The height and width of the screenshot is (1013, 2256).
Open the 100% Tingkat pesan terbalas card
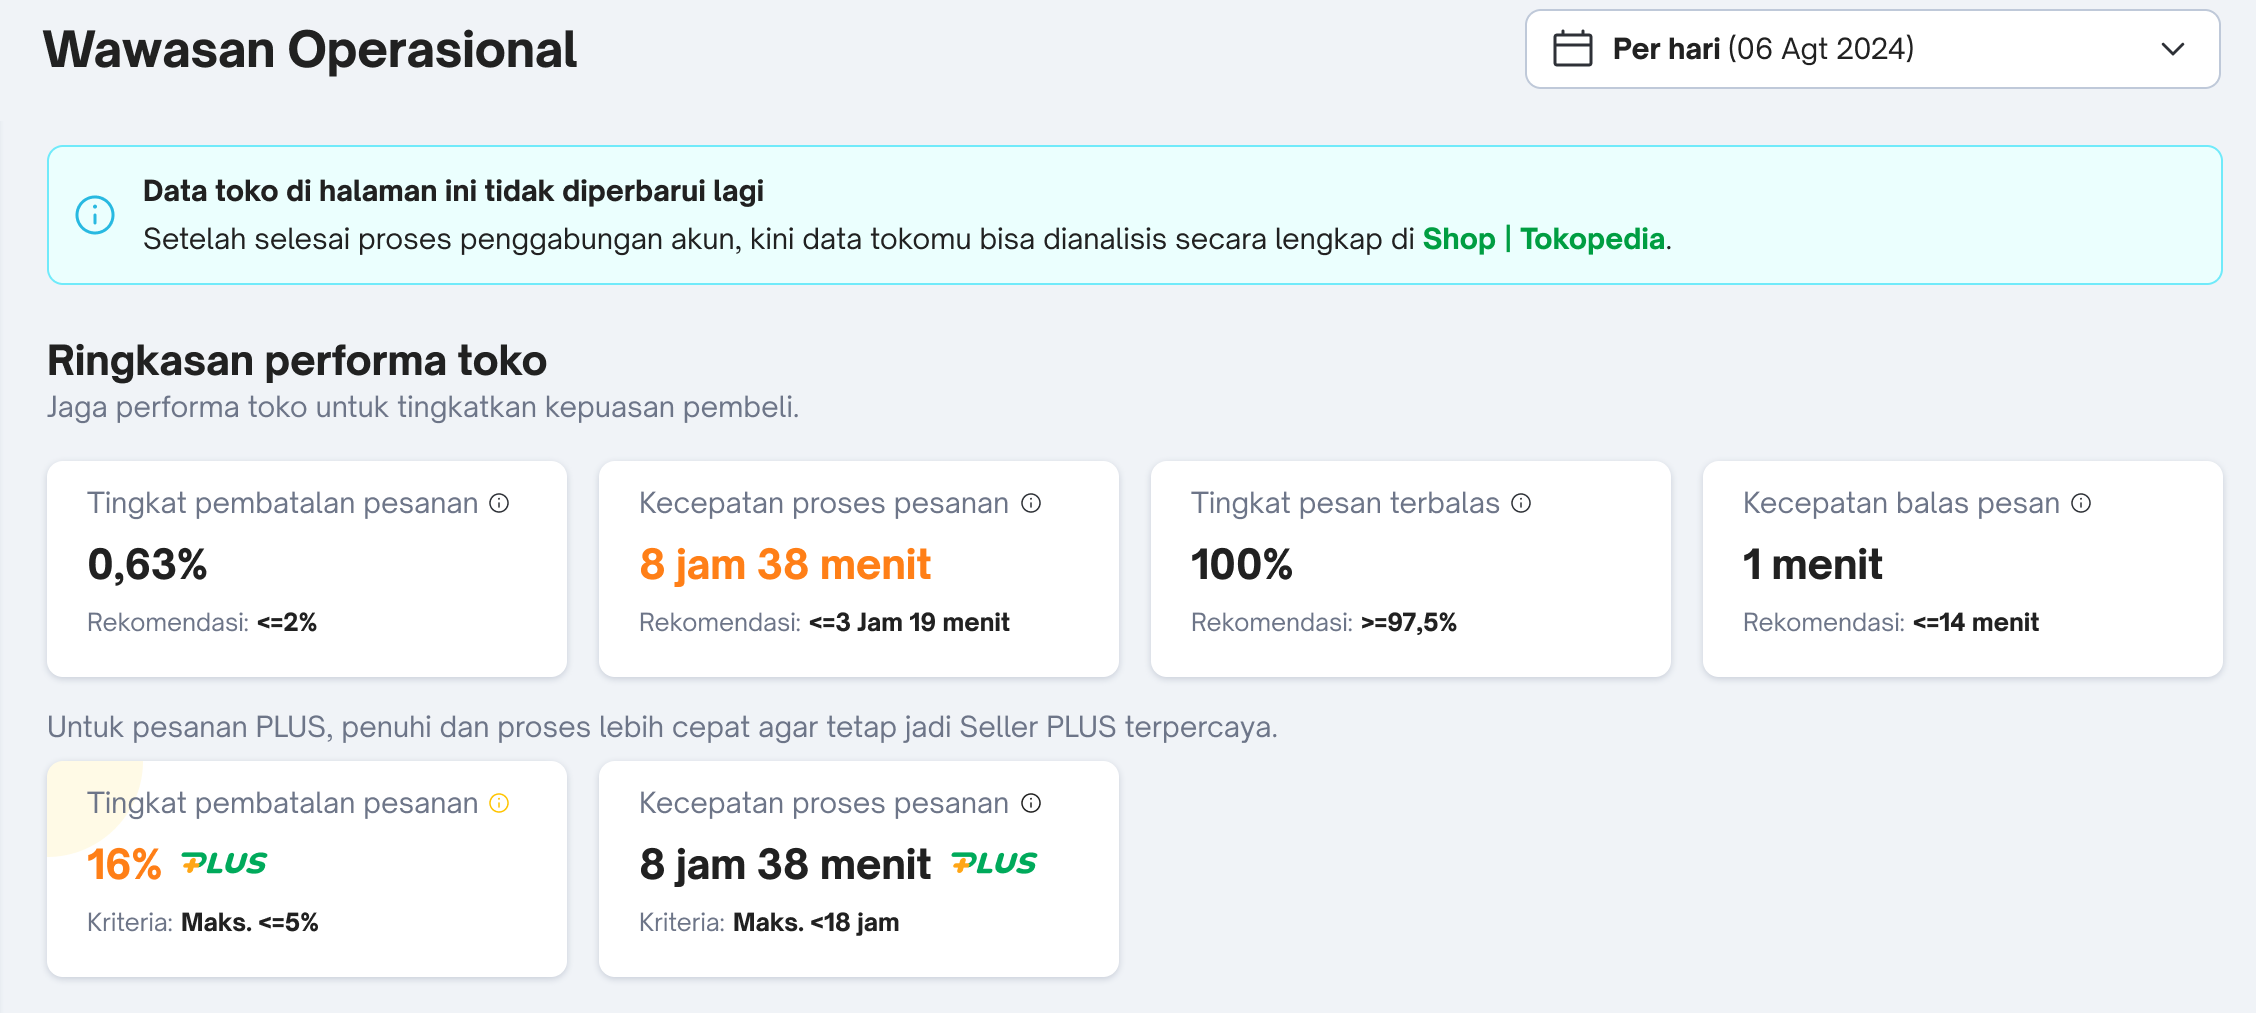click(x=1410, y=568)
